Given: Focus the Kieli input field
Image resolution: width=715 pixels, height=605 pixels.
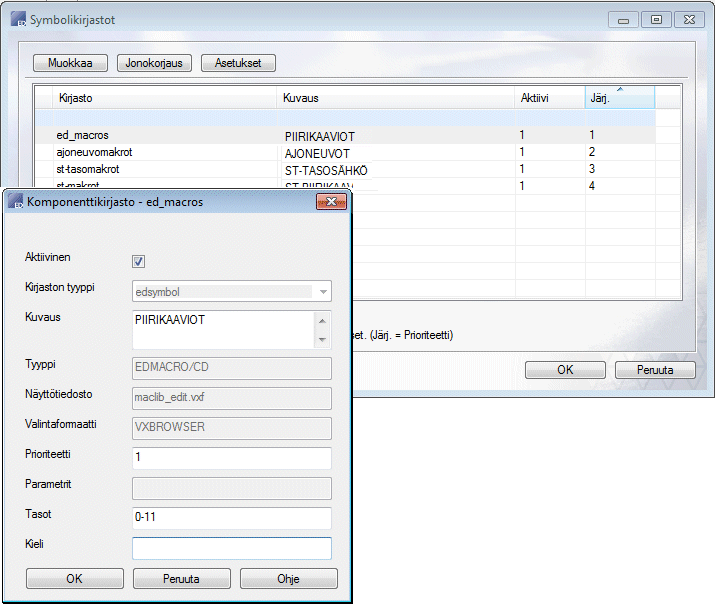Looking at the screenshot, I should [x=231, y=548].
